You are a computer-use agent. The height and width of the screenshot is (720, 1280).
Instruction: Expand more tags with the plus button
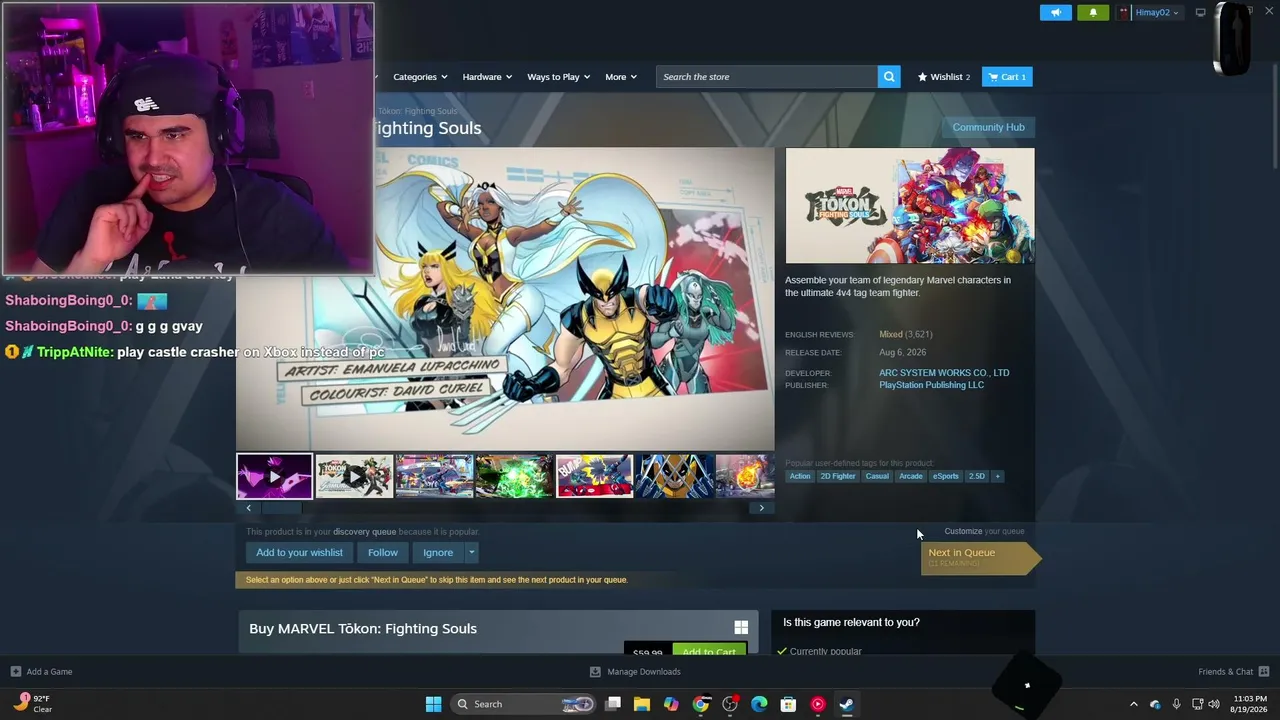click(x=997, y=476)
